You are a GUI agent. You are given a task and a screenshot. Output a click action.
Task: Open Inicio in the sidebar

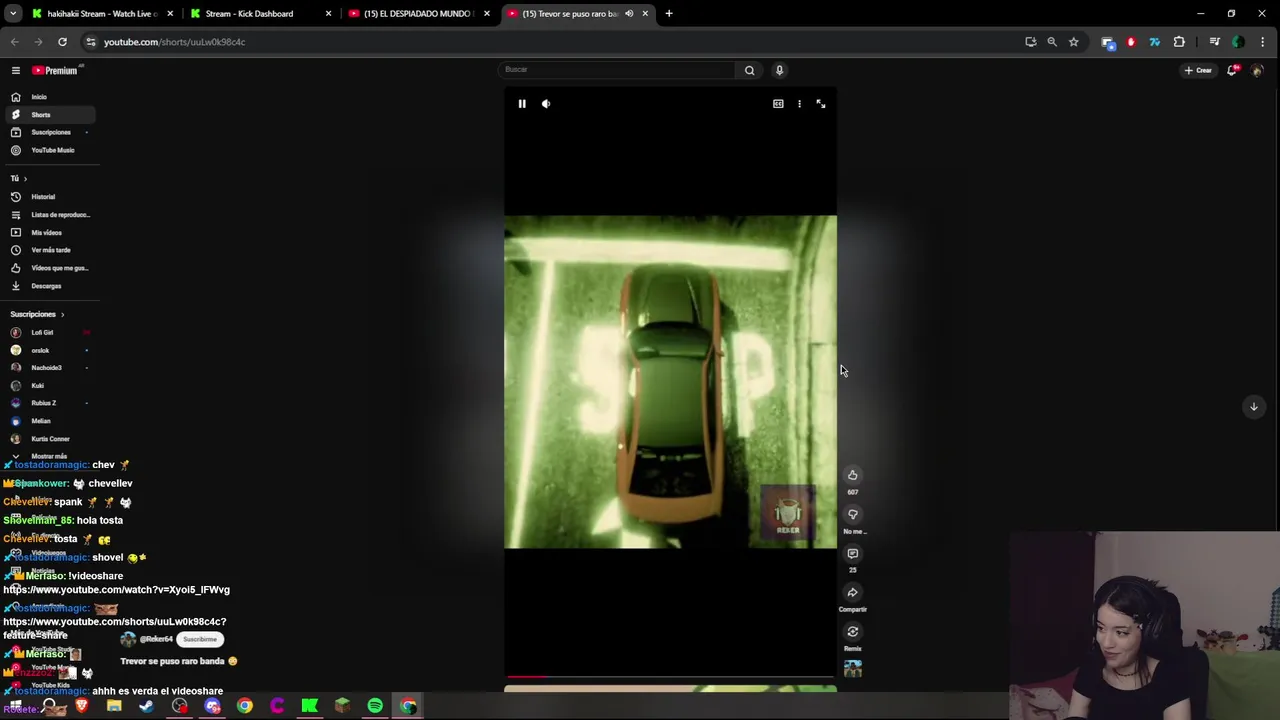click(x=48, y=97)
